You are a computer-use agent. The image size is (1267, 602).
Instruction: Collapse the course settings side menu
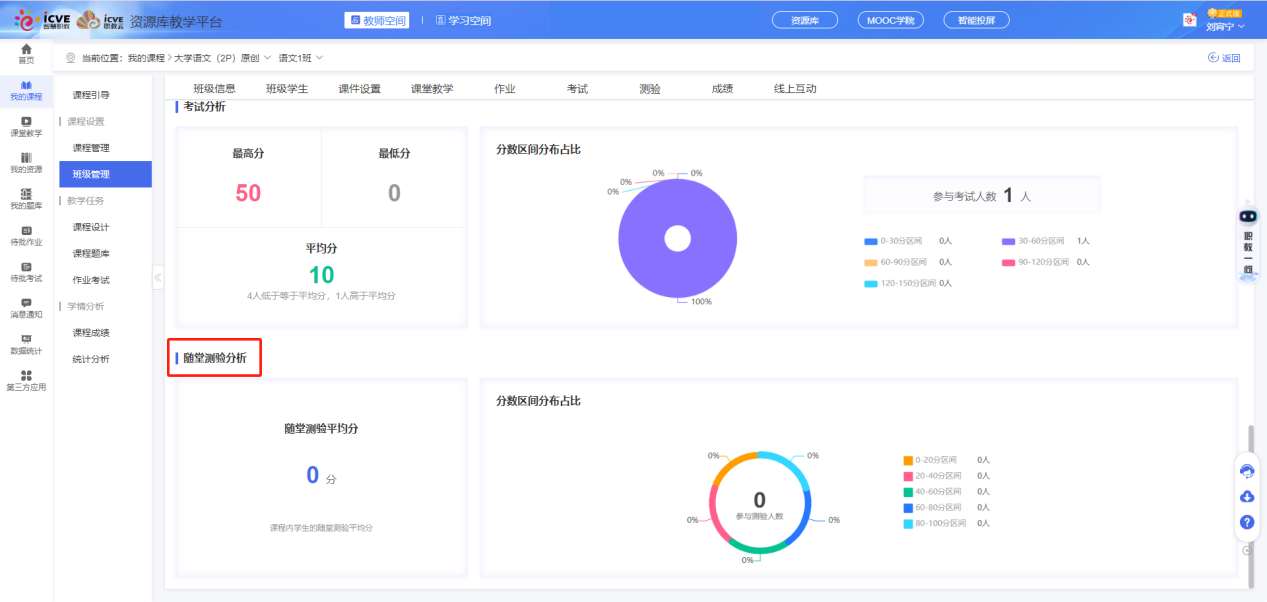tap(158, 279)
